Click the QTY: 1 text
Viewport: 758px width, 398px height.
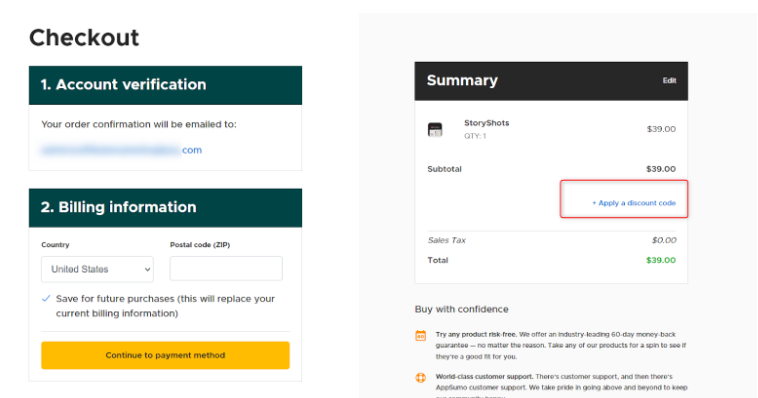[x=475, y=136]
